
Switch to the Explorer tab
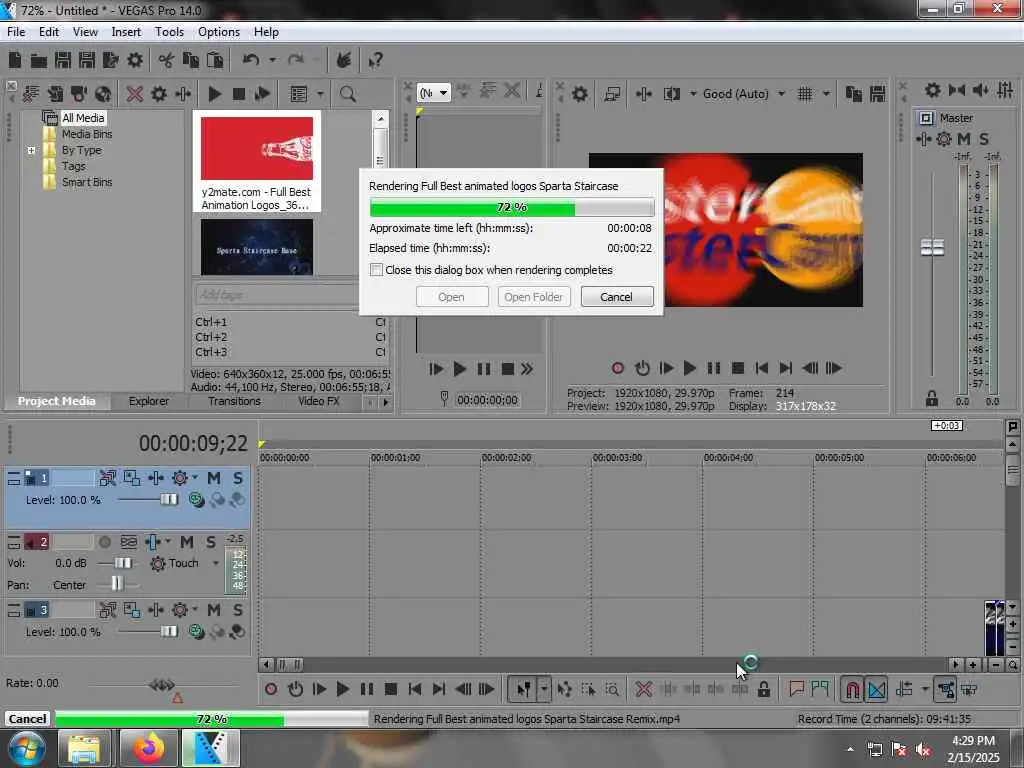(148, 401)
